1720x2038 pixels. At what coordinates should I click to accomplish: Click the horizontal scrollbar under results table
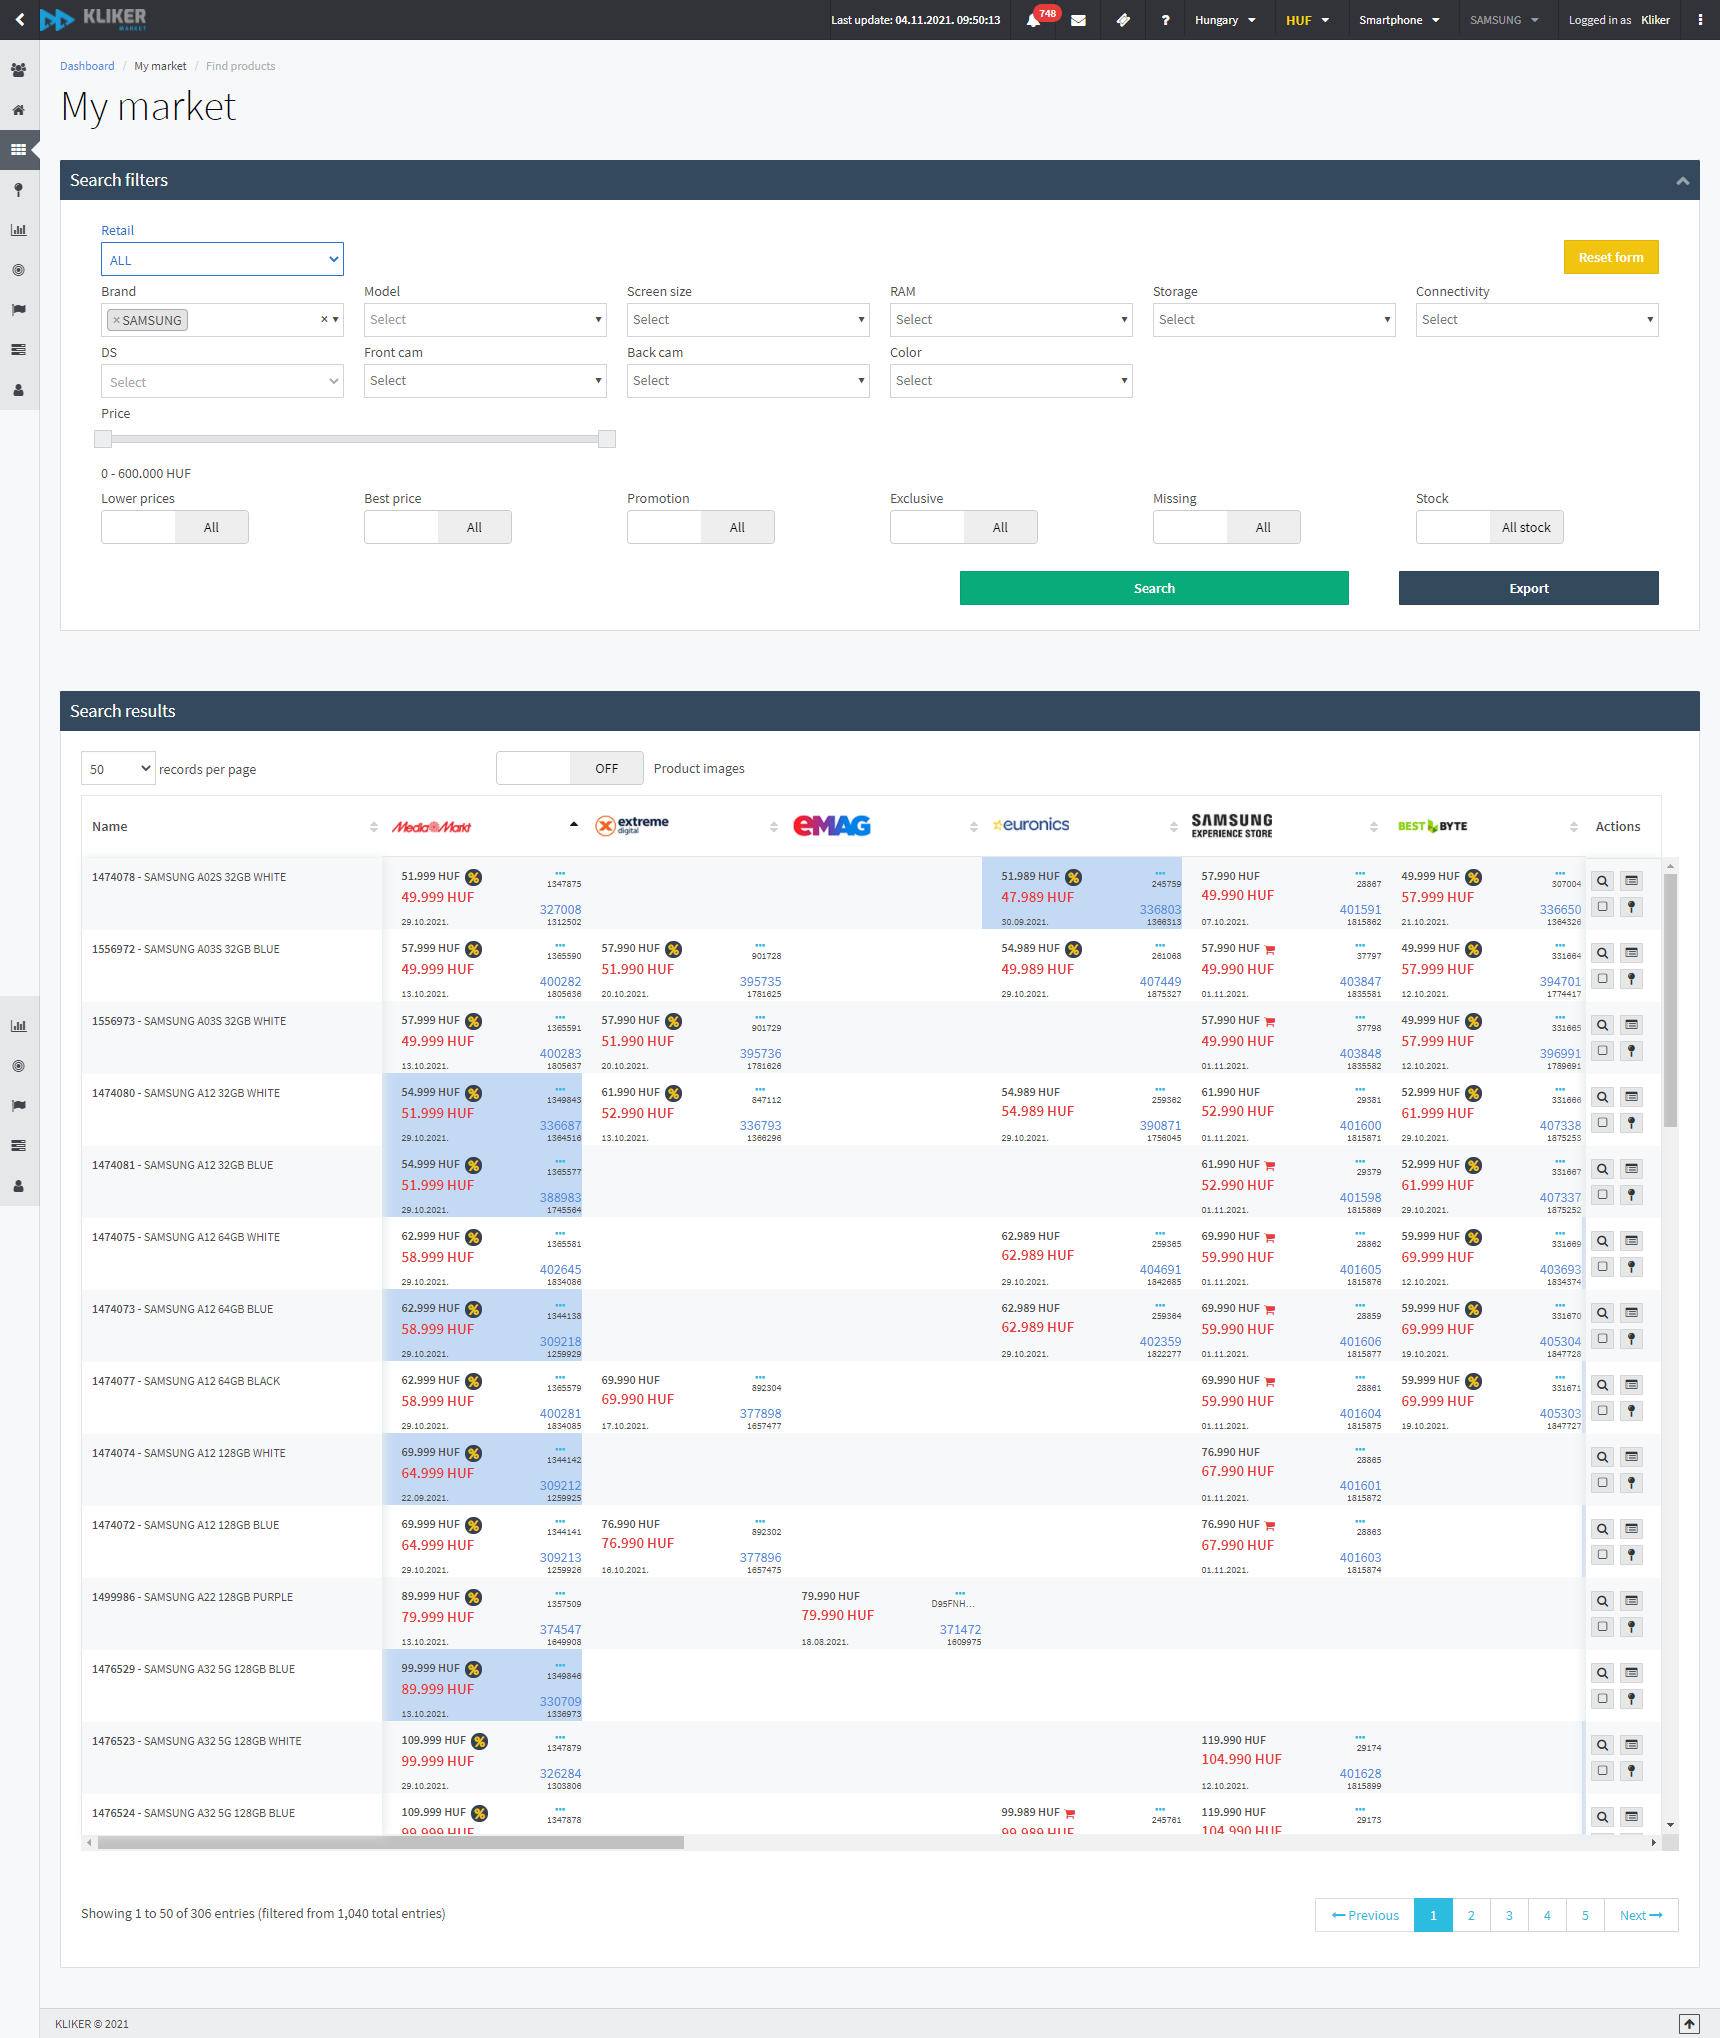coord(391,1842)
